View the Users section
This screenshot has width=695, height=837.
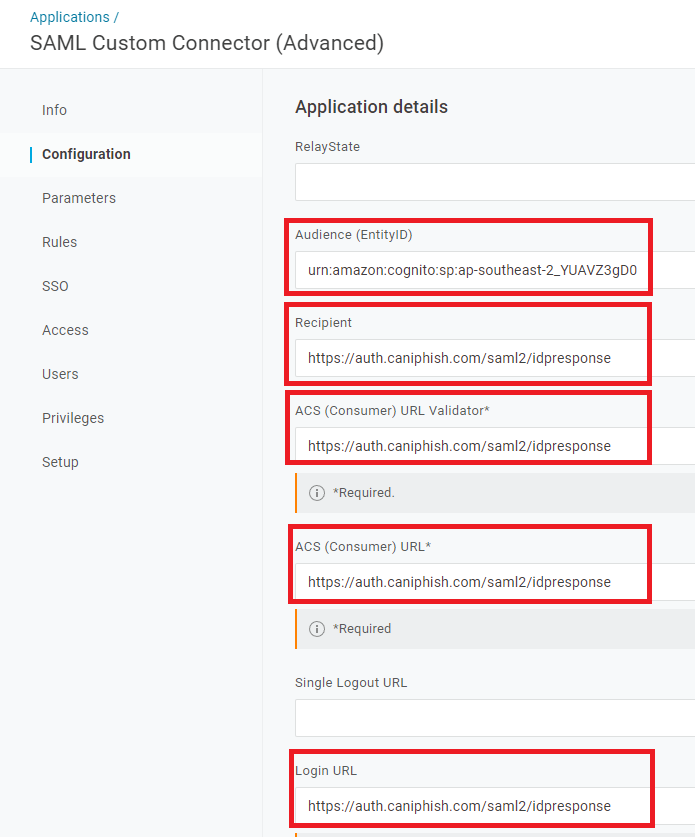coord(60,374)
